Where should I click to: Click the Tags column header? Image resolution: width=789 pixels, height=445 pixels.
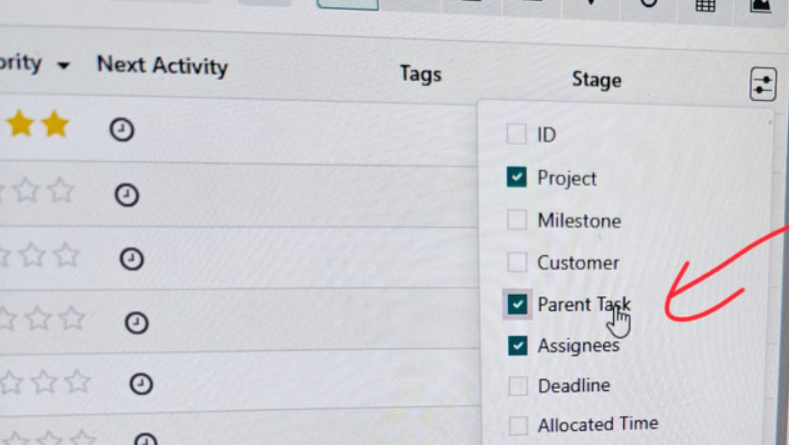click(420, 74)
